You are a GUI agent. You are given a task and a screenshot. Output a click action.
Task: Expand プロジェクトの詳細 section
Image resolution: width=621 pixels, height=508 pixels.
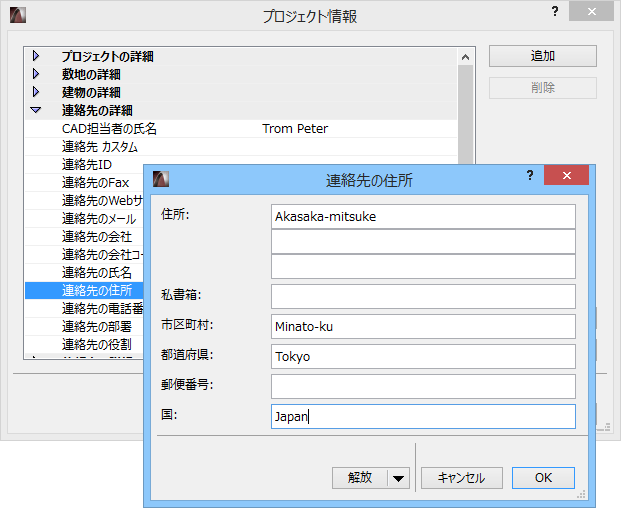point(36,56)
